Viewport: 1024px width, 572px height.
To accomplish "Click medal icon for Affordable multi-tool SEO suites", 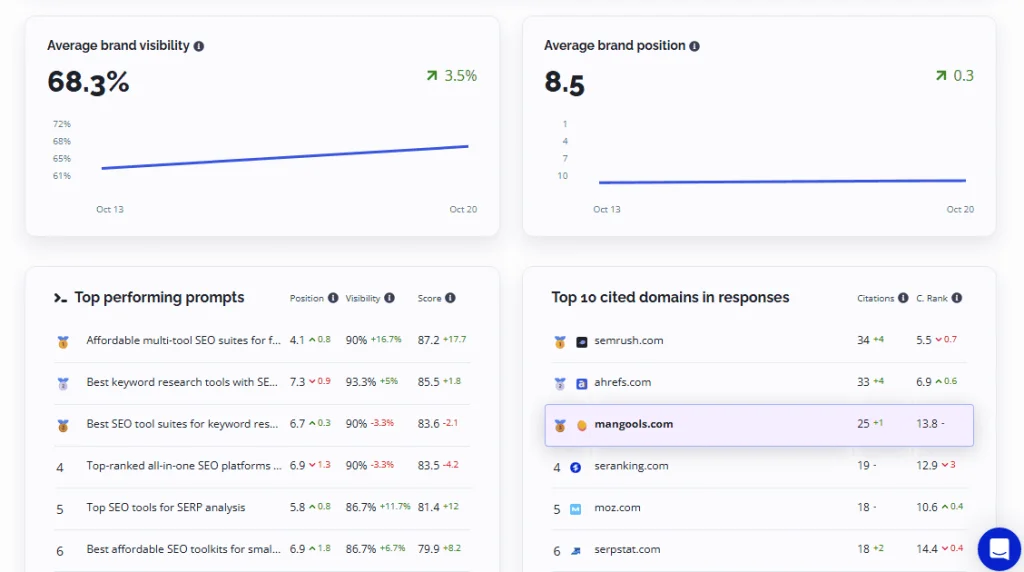I will [x=63, y=342].
